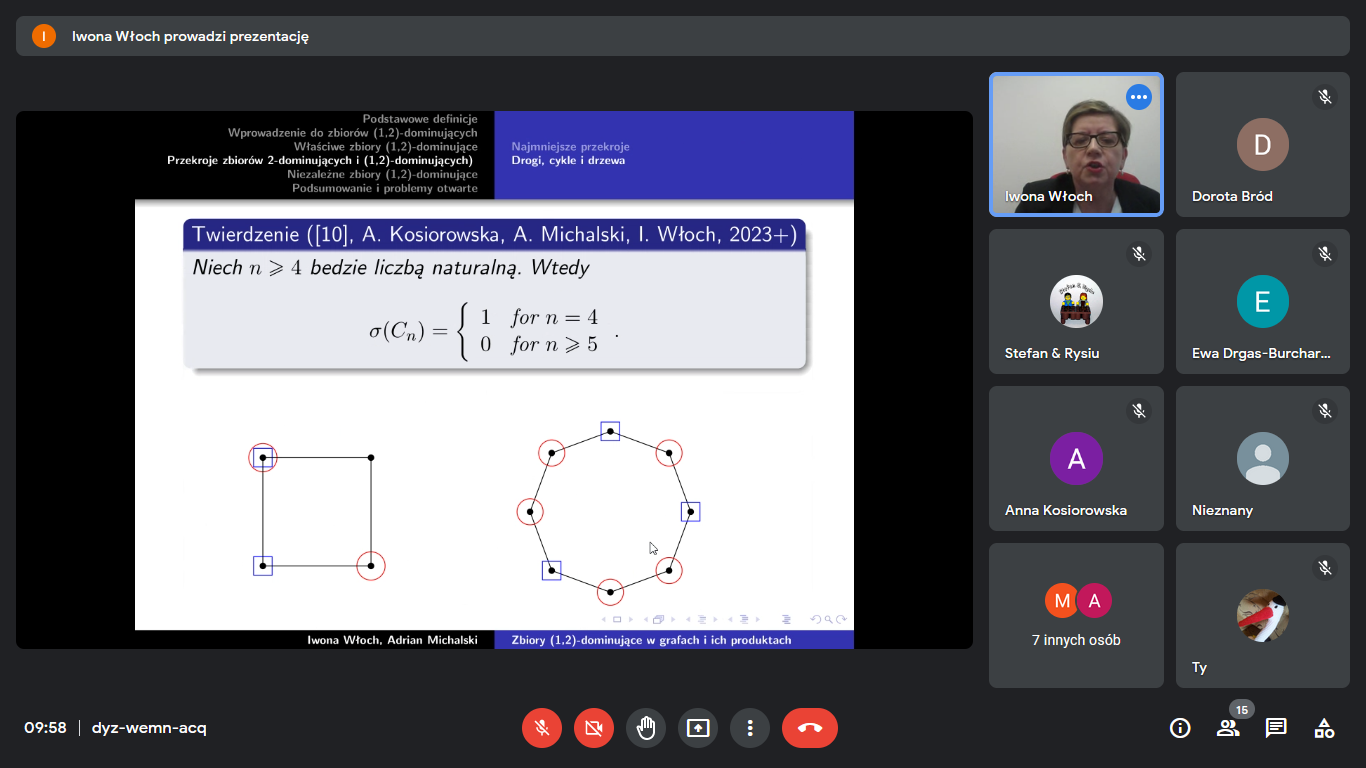Open the three-dot more options menu

click(750, 728)
